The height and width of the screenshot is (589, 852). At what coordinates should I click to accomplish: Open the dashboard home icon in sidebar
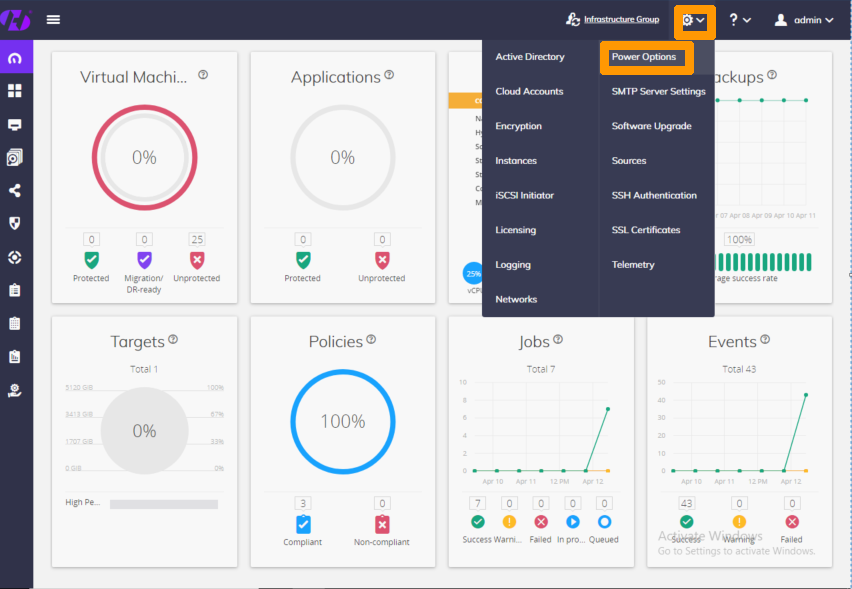(x=15, y=58)
